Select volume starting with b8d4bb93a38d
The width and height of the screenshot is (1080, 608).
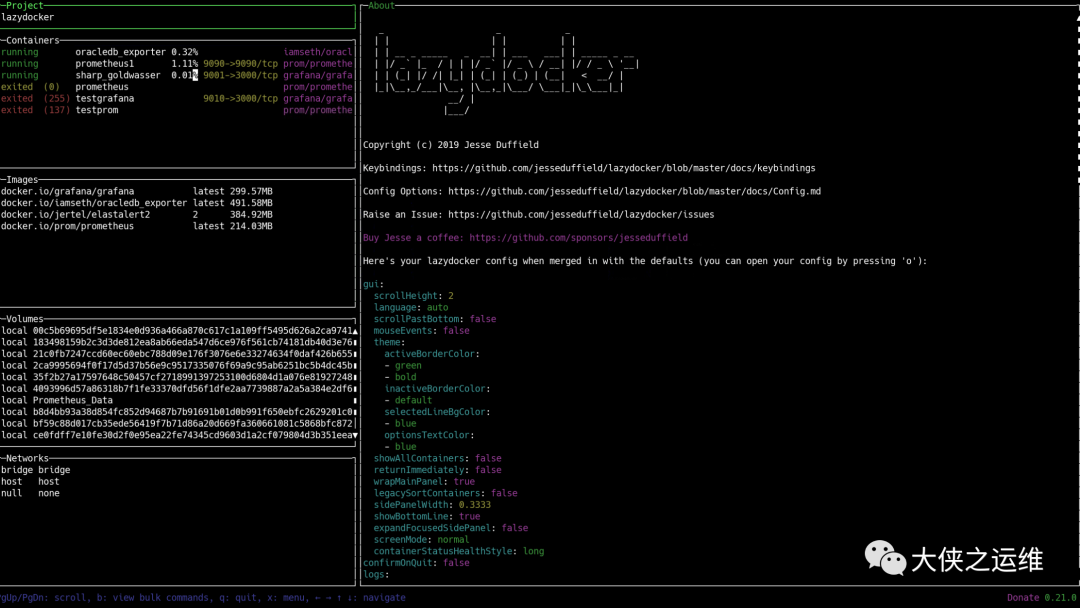176,412
